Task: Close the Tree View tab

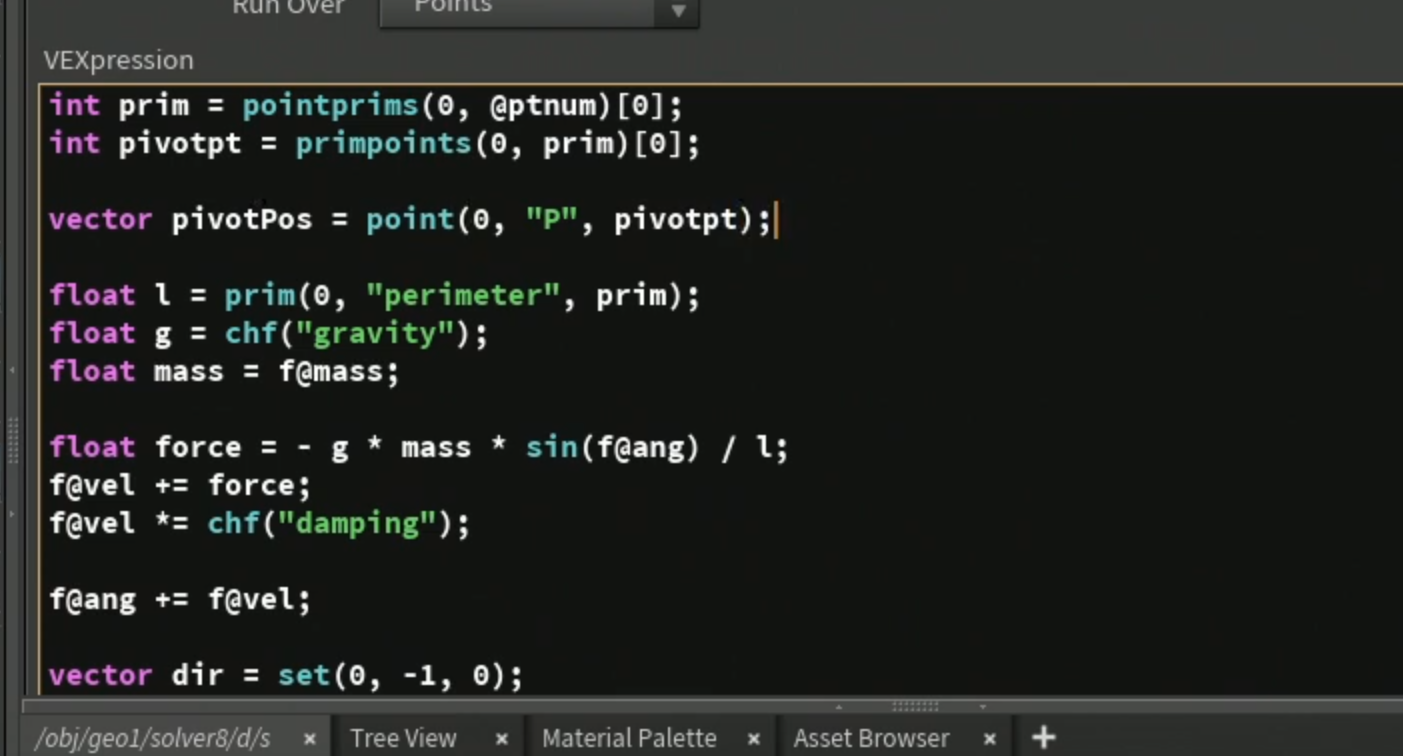Action: 502,739
